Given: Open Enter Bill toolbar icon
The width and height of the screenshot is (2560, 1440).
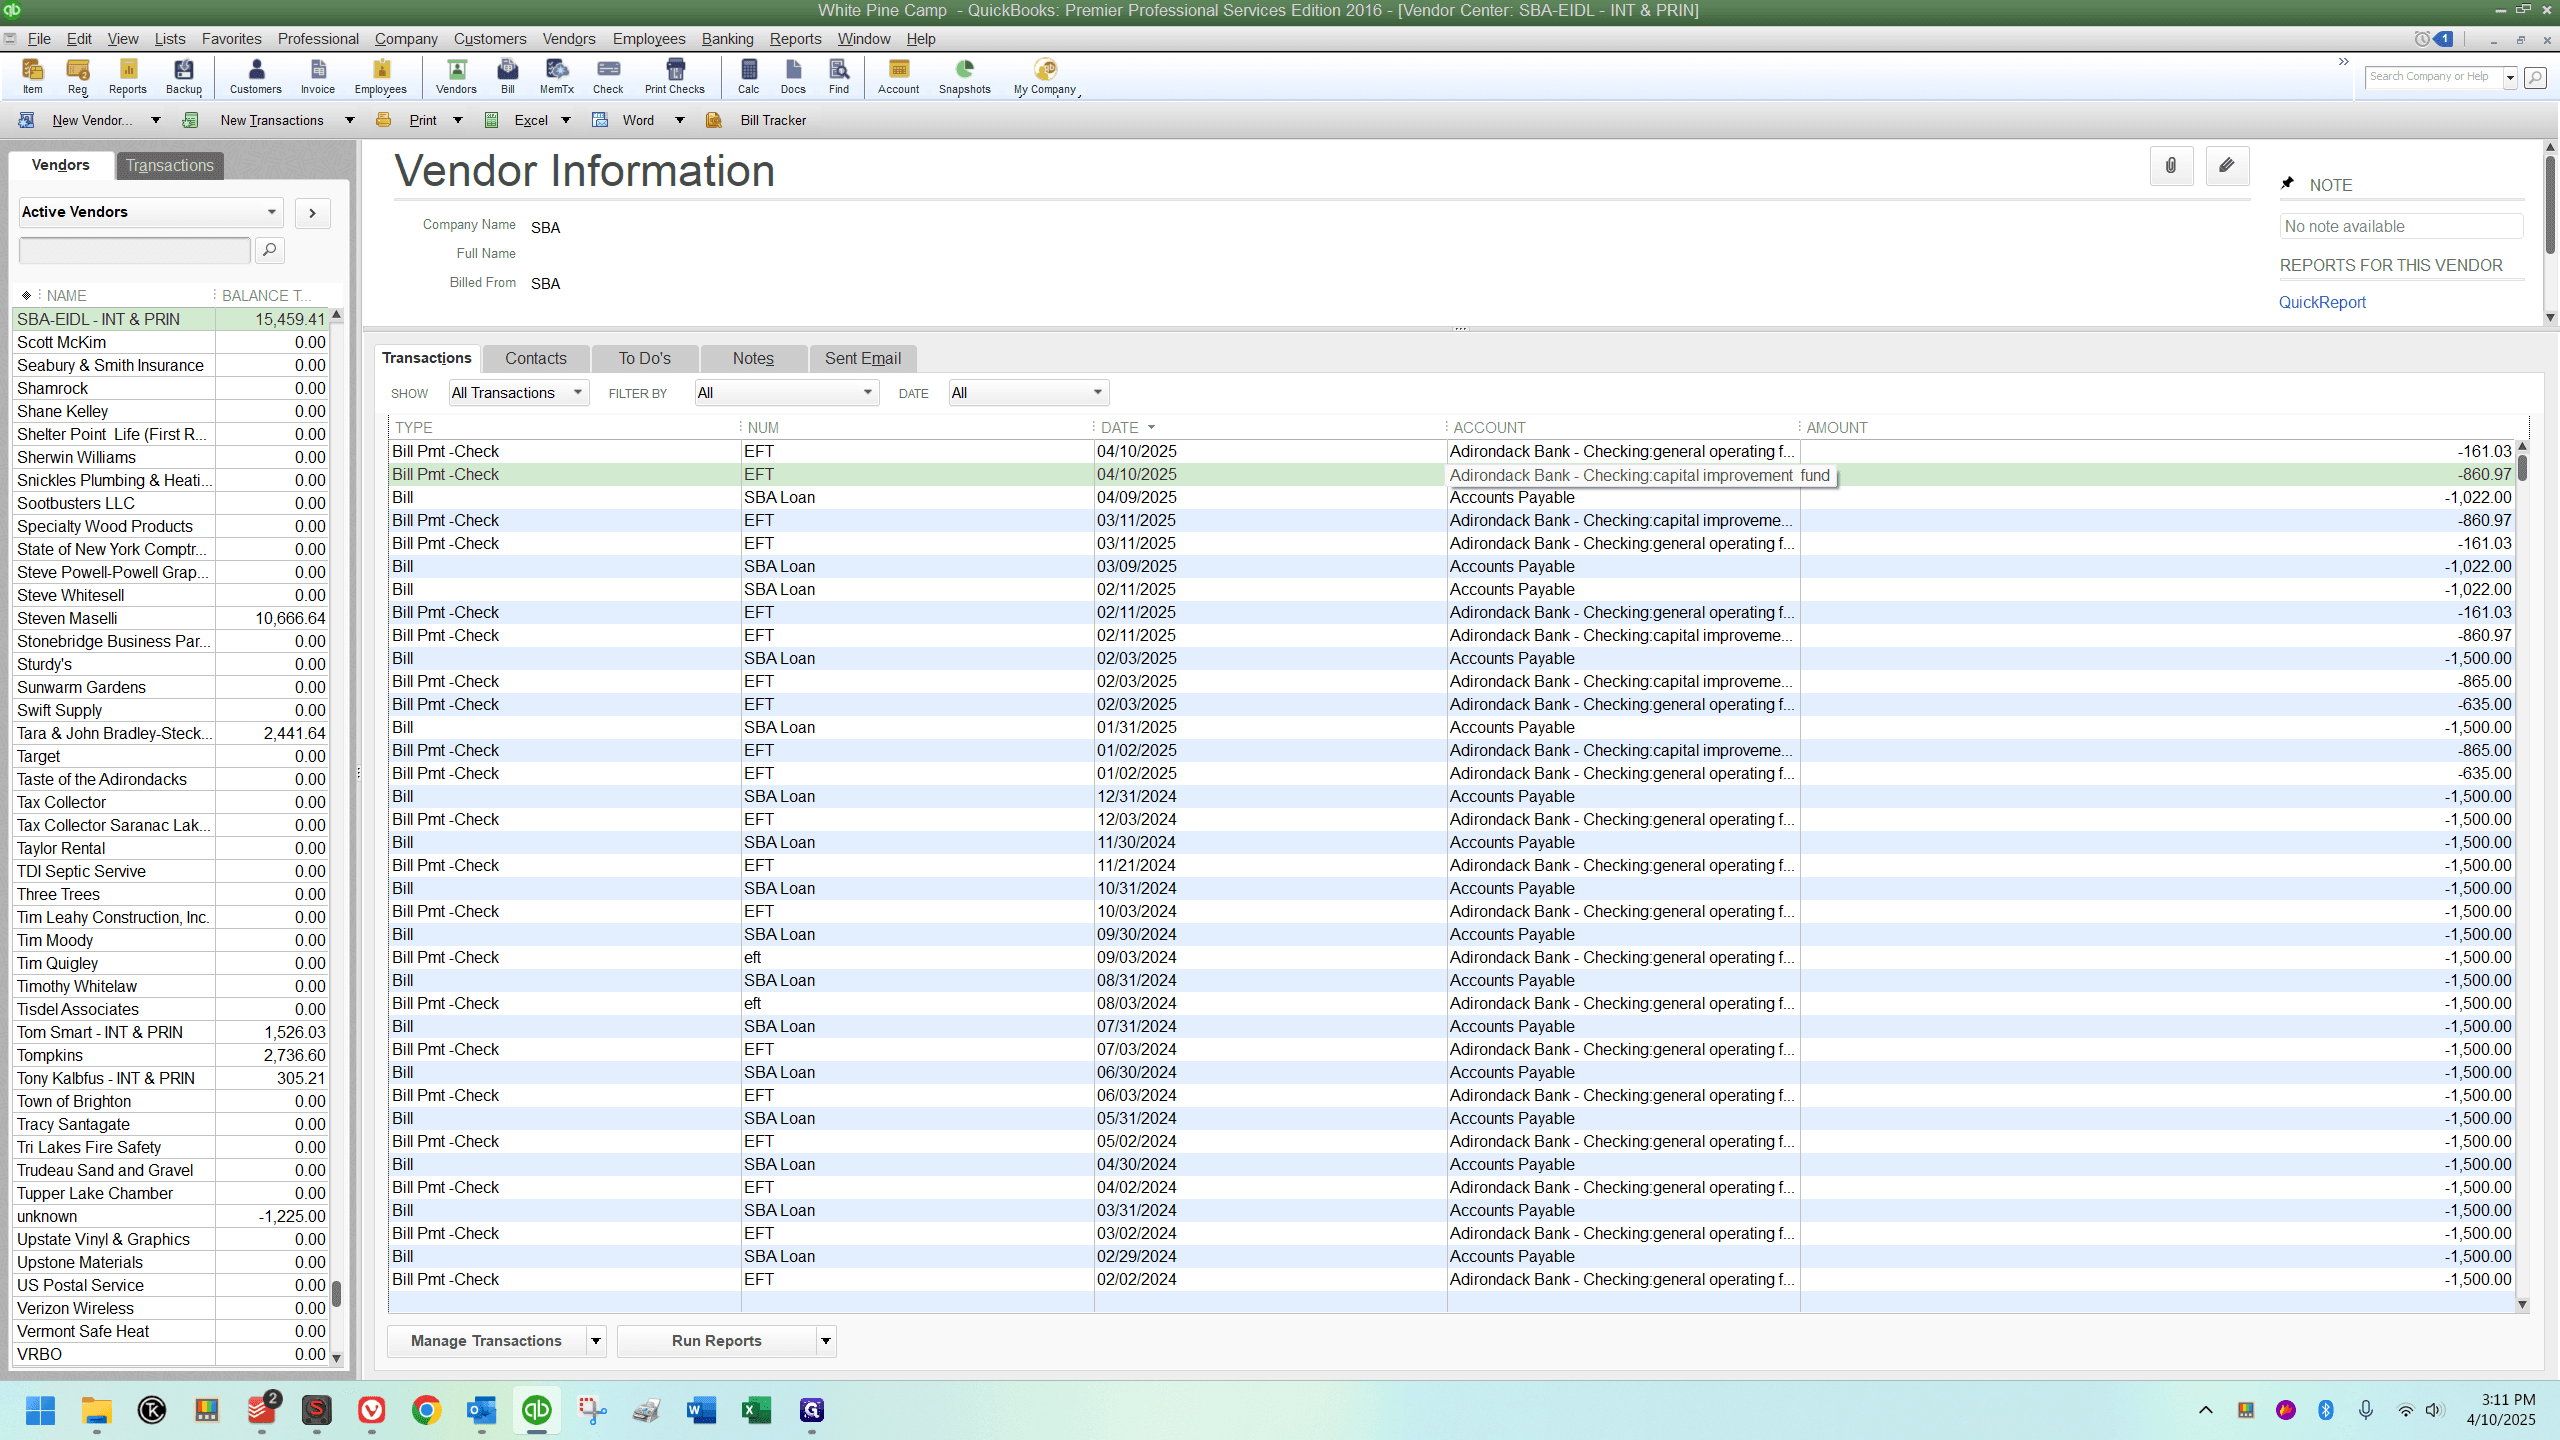Looking at the screenshot, I should pos(508,76).
